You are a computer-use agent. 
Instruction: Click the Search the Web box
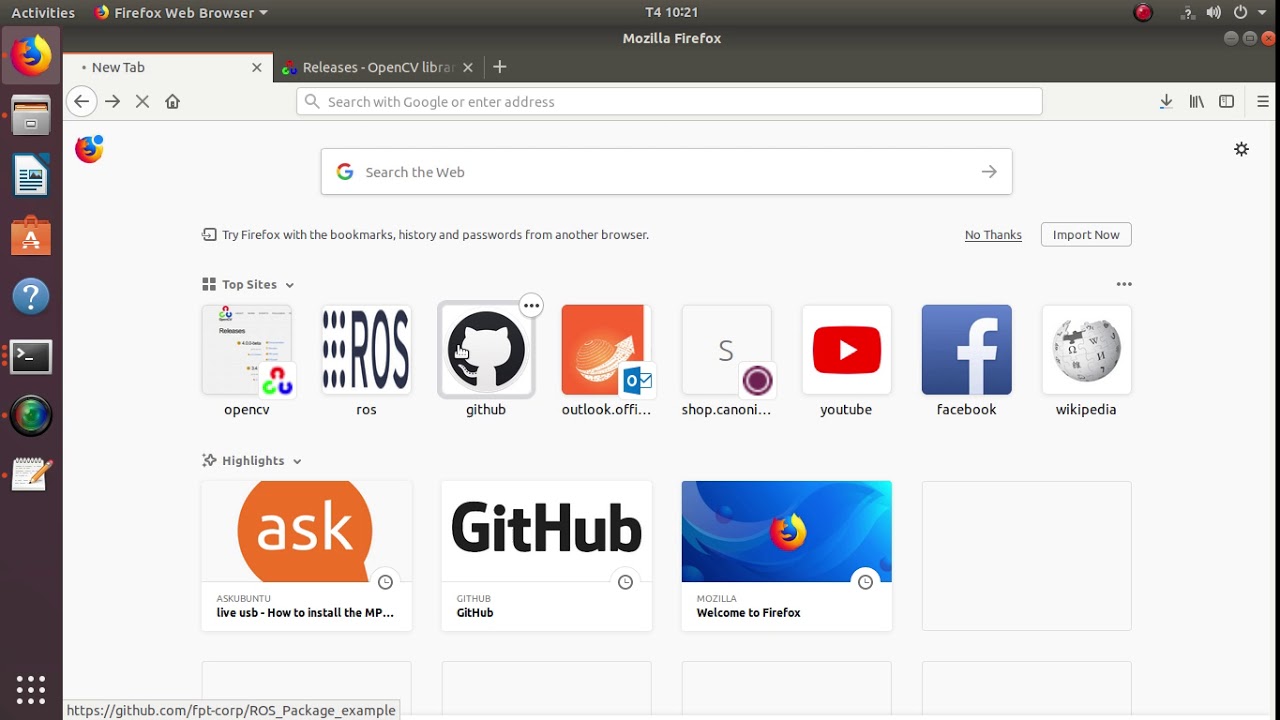pos(666,172)
